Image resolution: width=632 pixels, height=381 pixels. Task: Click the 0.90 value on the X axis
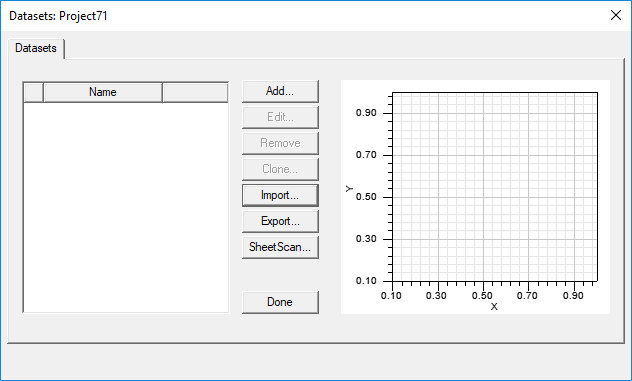coord(573,296)
